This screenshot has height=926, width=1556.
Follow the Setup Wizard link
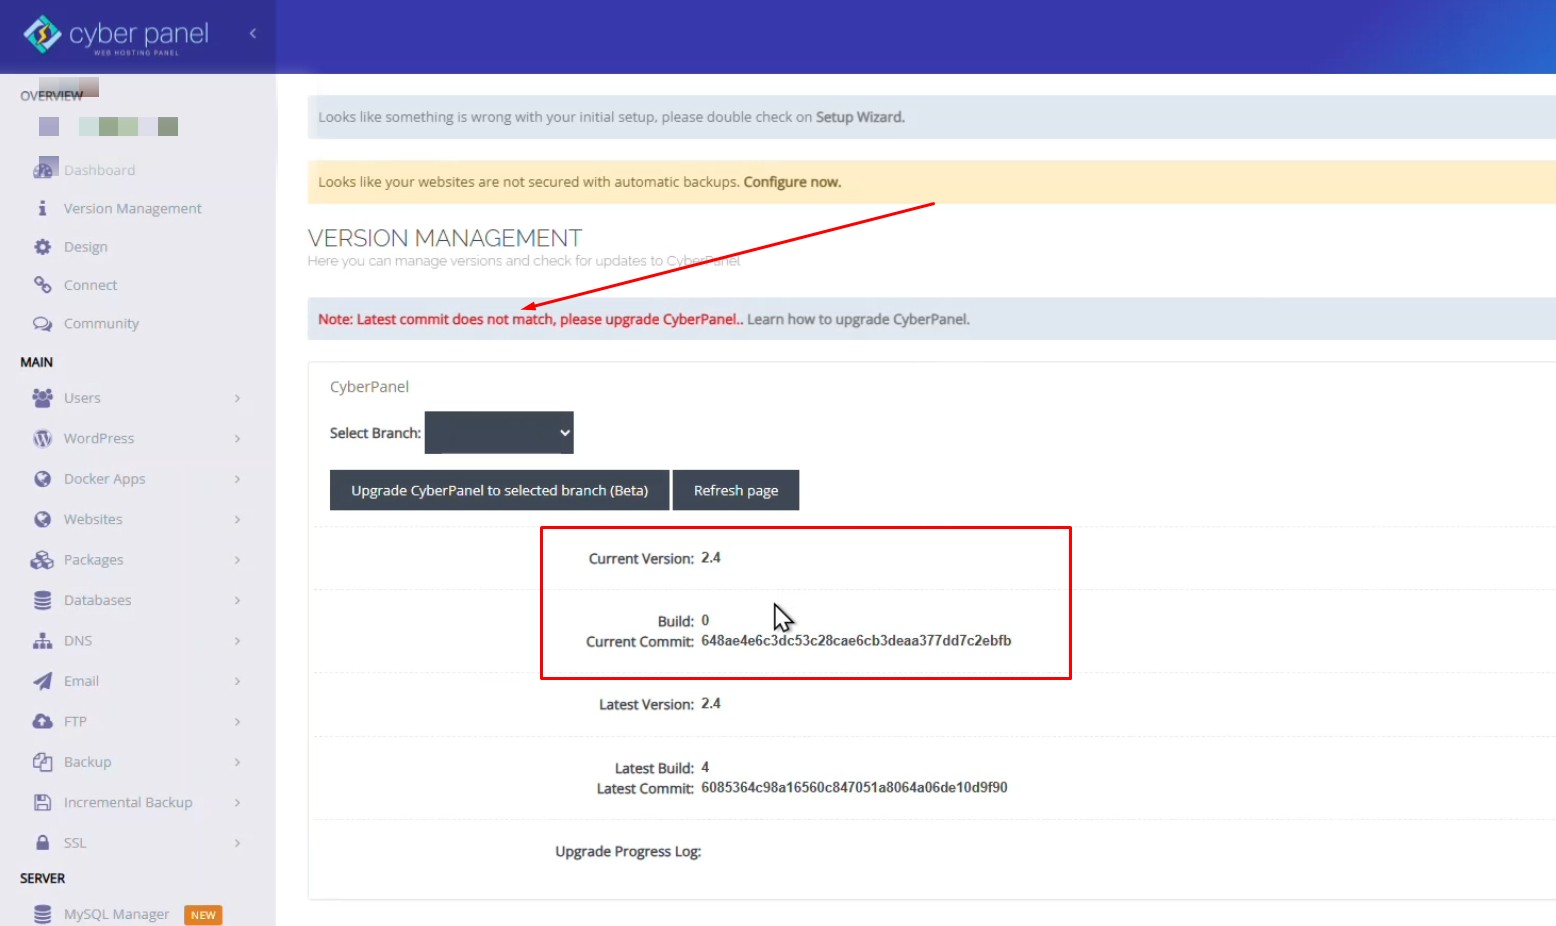(x=859, y=117)
